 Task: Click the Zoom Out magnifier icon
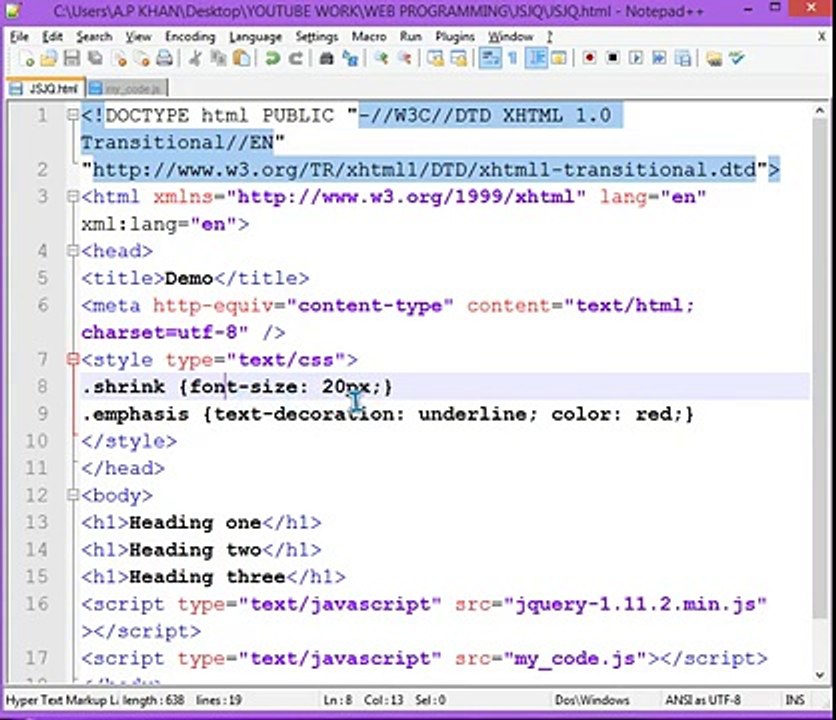[x=404, y=58]
